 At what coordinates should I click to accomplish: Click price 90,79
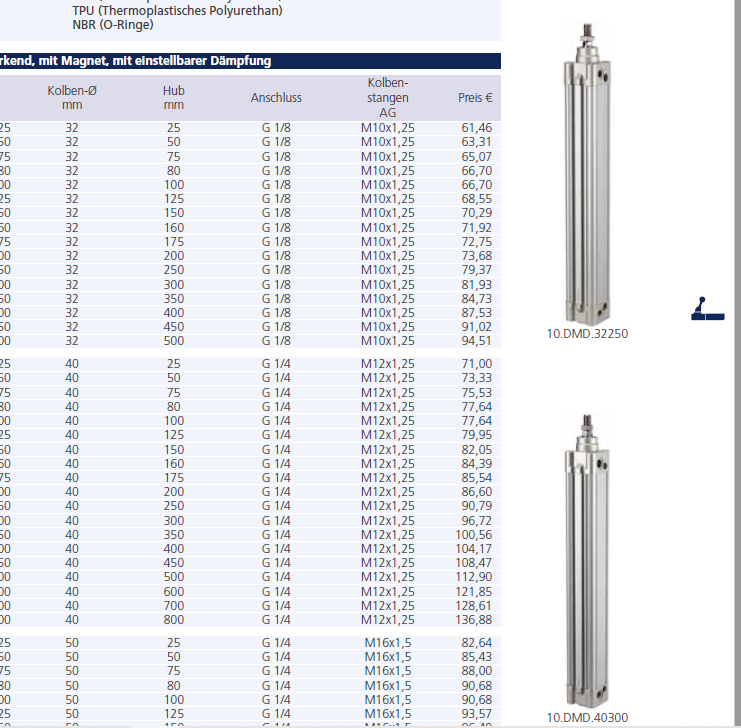tap(476, 506)
